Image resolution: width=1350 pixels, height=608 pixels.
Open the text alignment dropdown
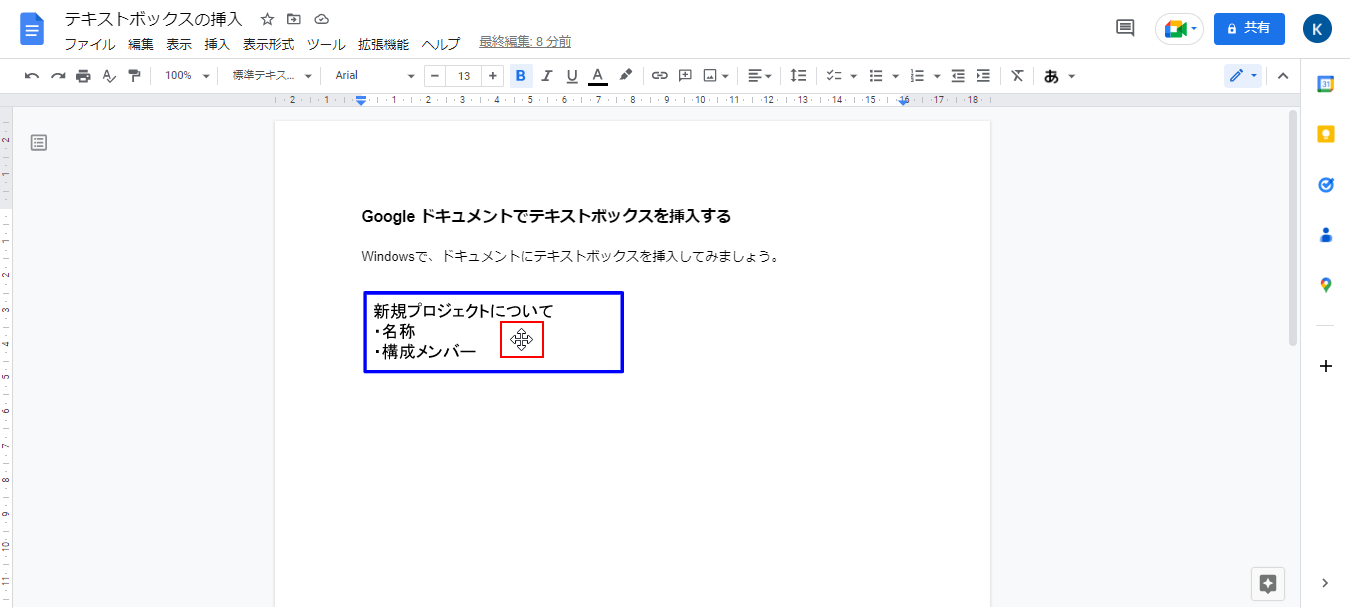(760, 76)
